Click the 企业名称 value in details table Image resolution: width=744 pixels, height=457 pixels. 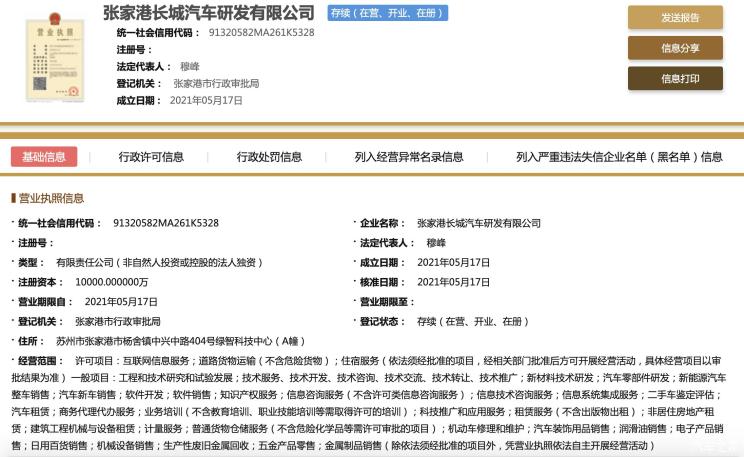coord(478,223)
